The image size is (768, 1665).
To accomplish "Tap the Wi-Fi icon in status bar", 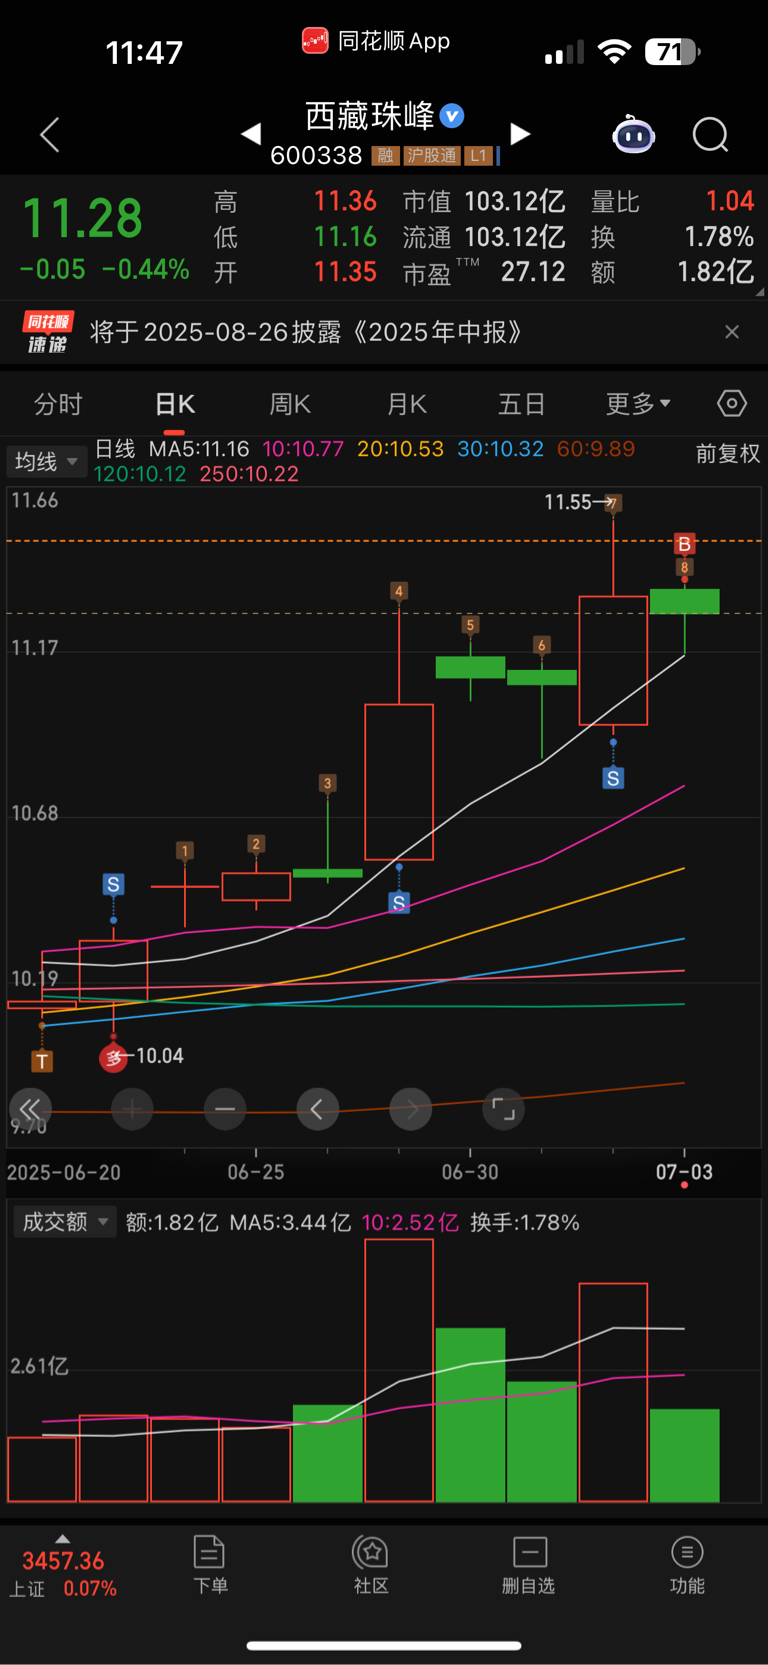I will coord(614,52).
